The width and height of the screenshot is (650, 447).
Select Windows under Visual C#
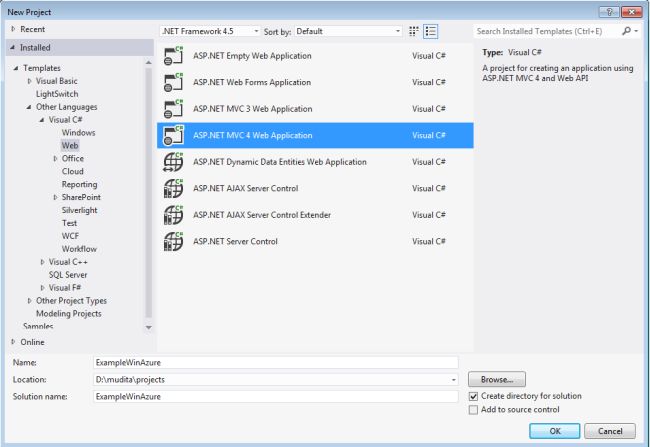78,133
